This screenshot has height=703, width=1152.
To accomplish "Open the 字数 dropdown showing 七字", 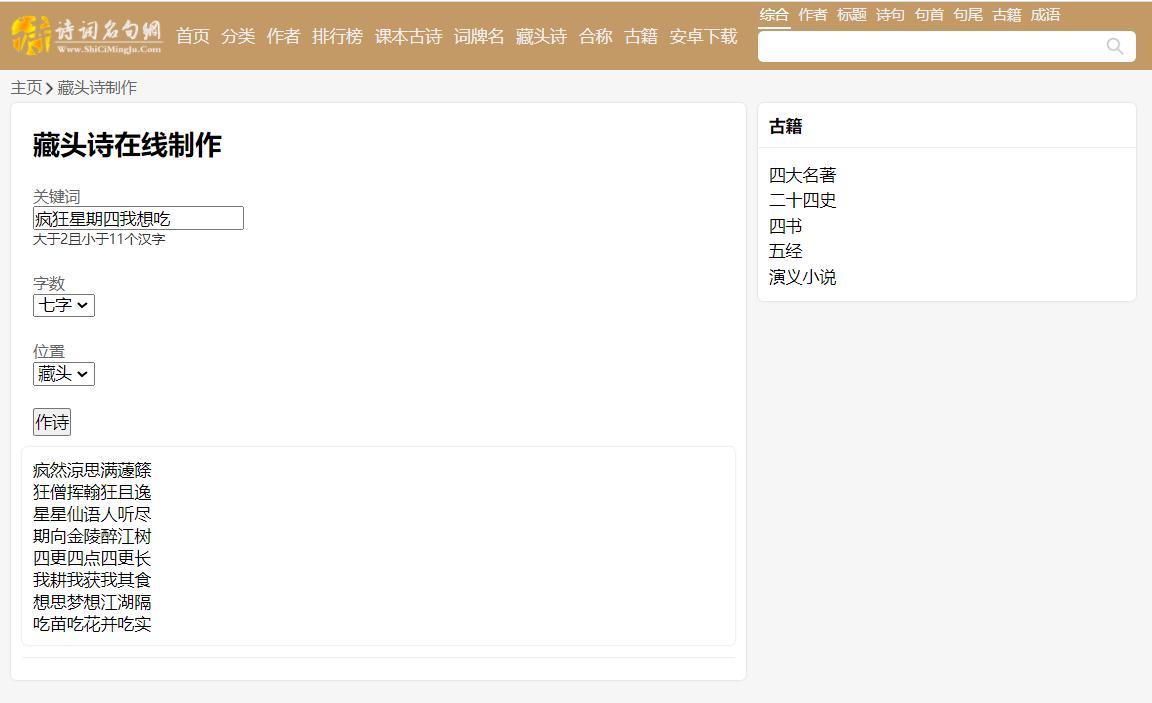I will coord(63,305).
